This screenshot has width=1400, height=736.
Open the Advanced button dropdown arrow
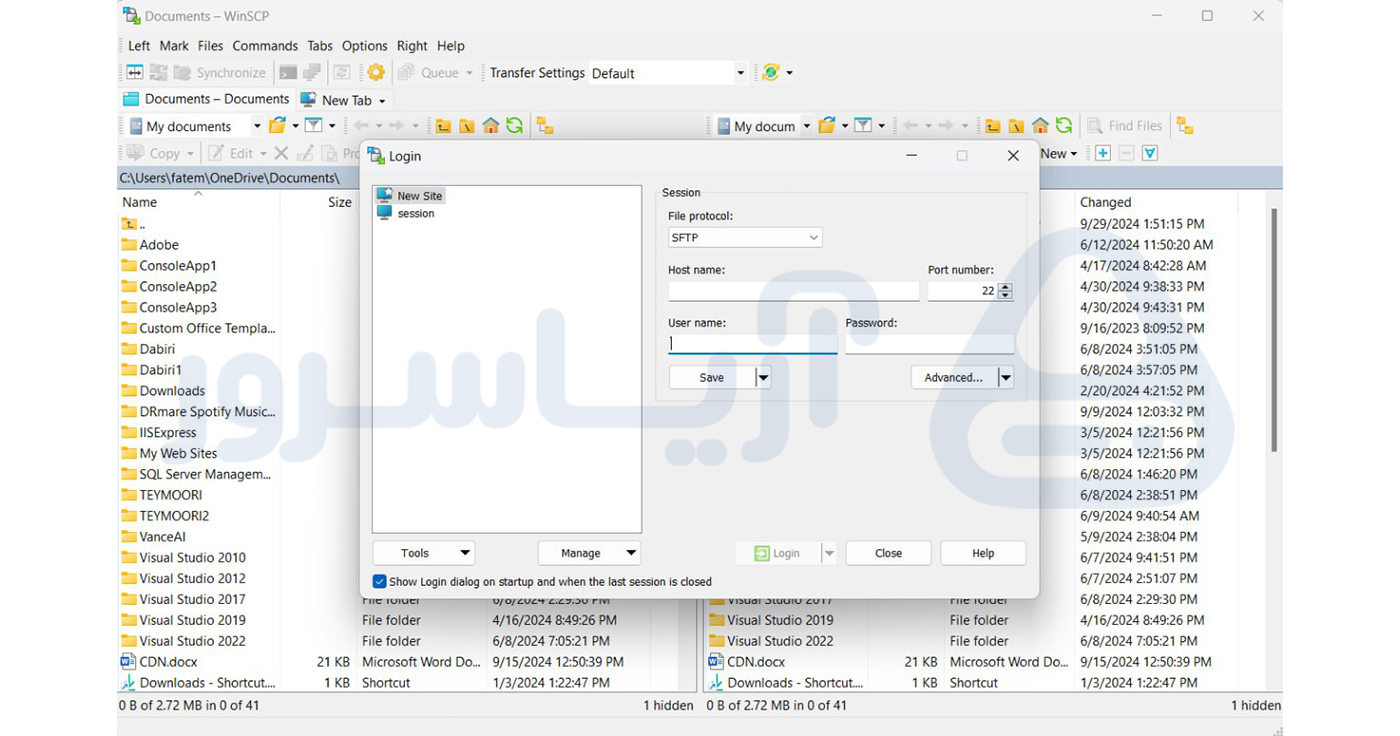pyautogui.click(x=1006, y=377)
